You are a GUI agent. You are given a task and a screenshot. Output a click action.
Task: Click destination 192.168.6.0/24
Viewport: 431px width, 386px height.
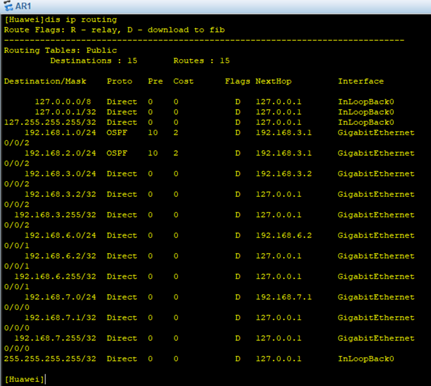[x=60, y=235]
